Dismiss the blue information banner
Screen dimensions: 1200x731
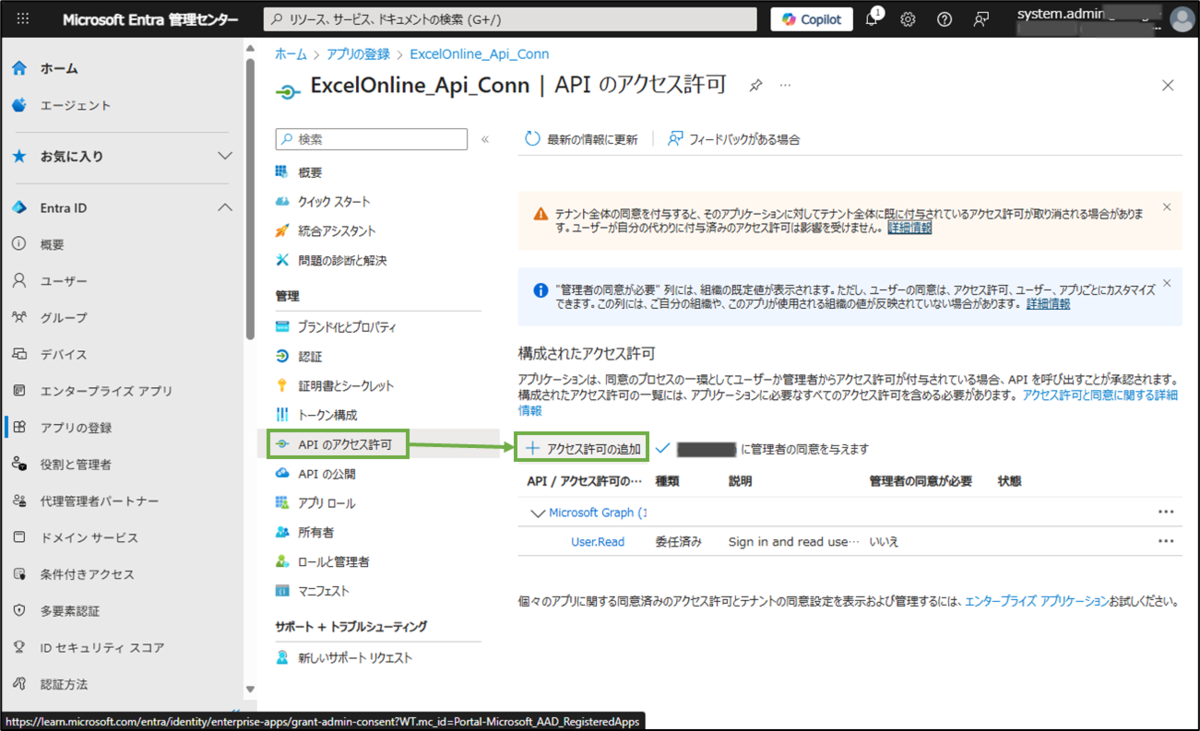tap(1166, 283)
